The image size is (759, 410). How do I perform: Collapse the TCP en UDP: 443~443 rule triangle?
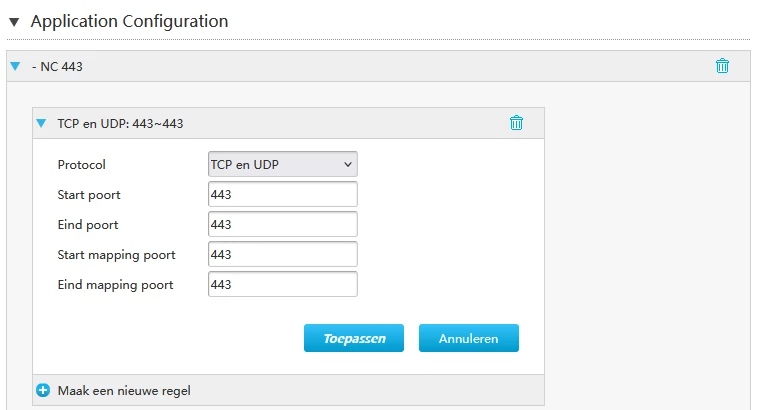(41, 123)
